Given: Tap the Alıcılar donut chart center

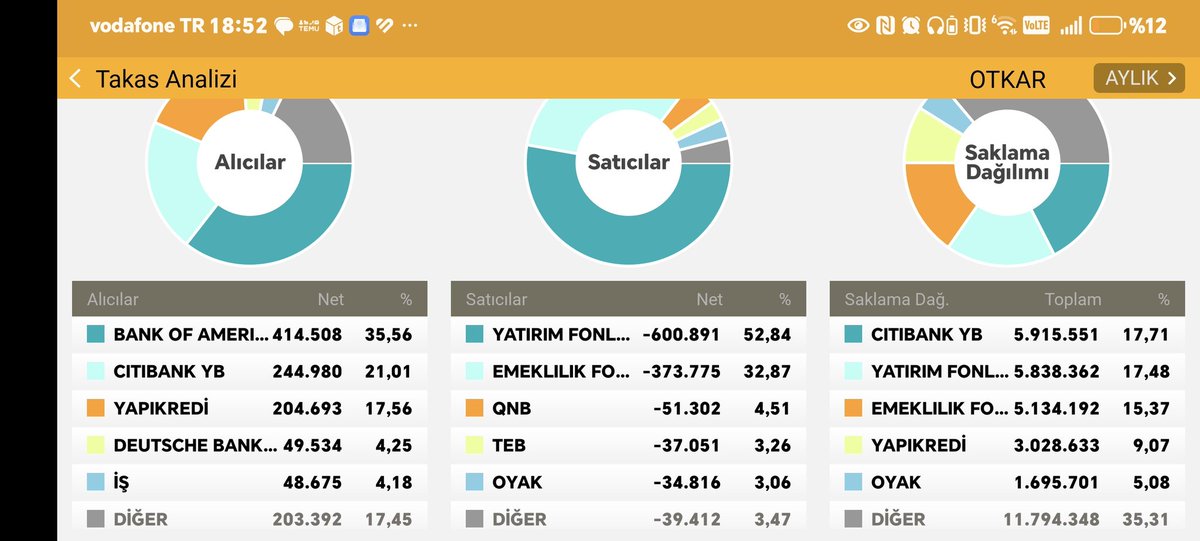Looking at the screenshot, I should [249, 162].
